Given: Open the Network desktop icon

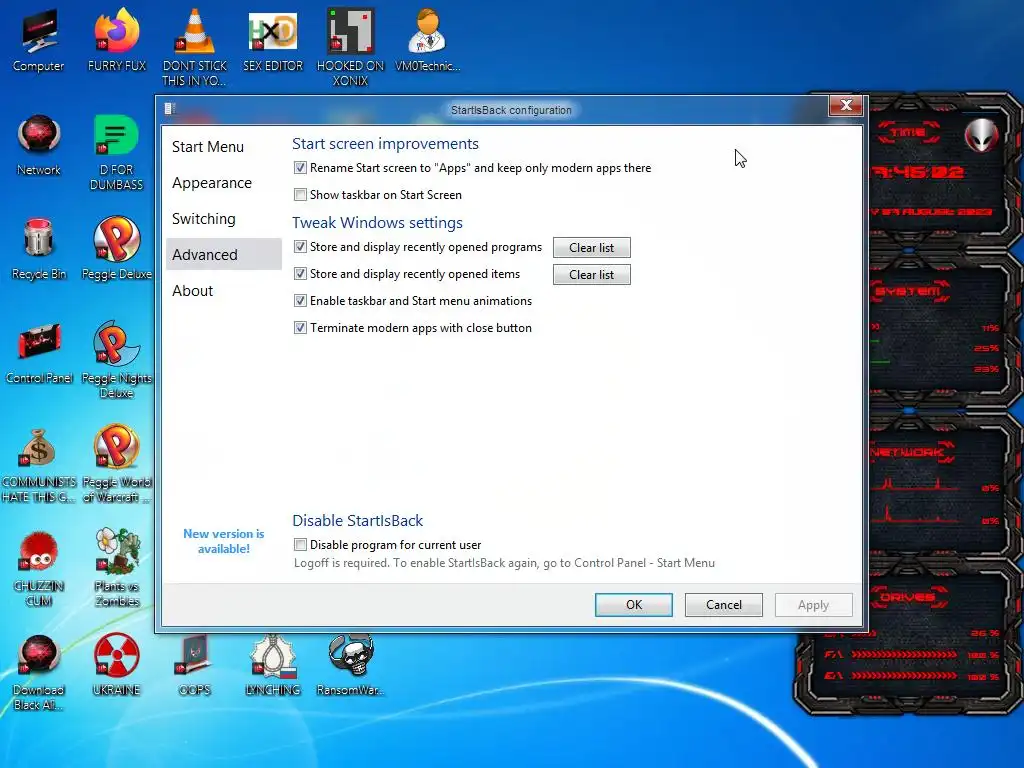Looking at the screenshot, I should coord(39,145).
